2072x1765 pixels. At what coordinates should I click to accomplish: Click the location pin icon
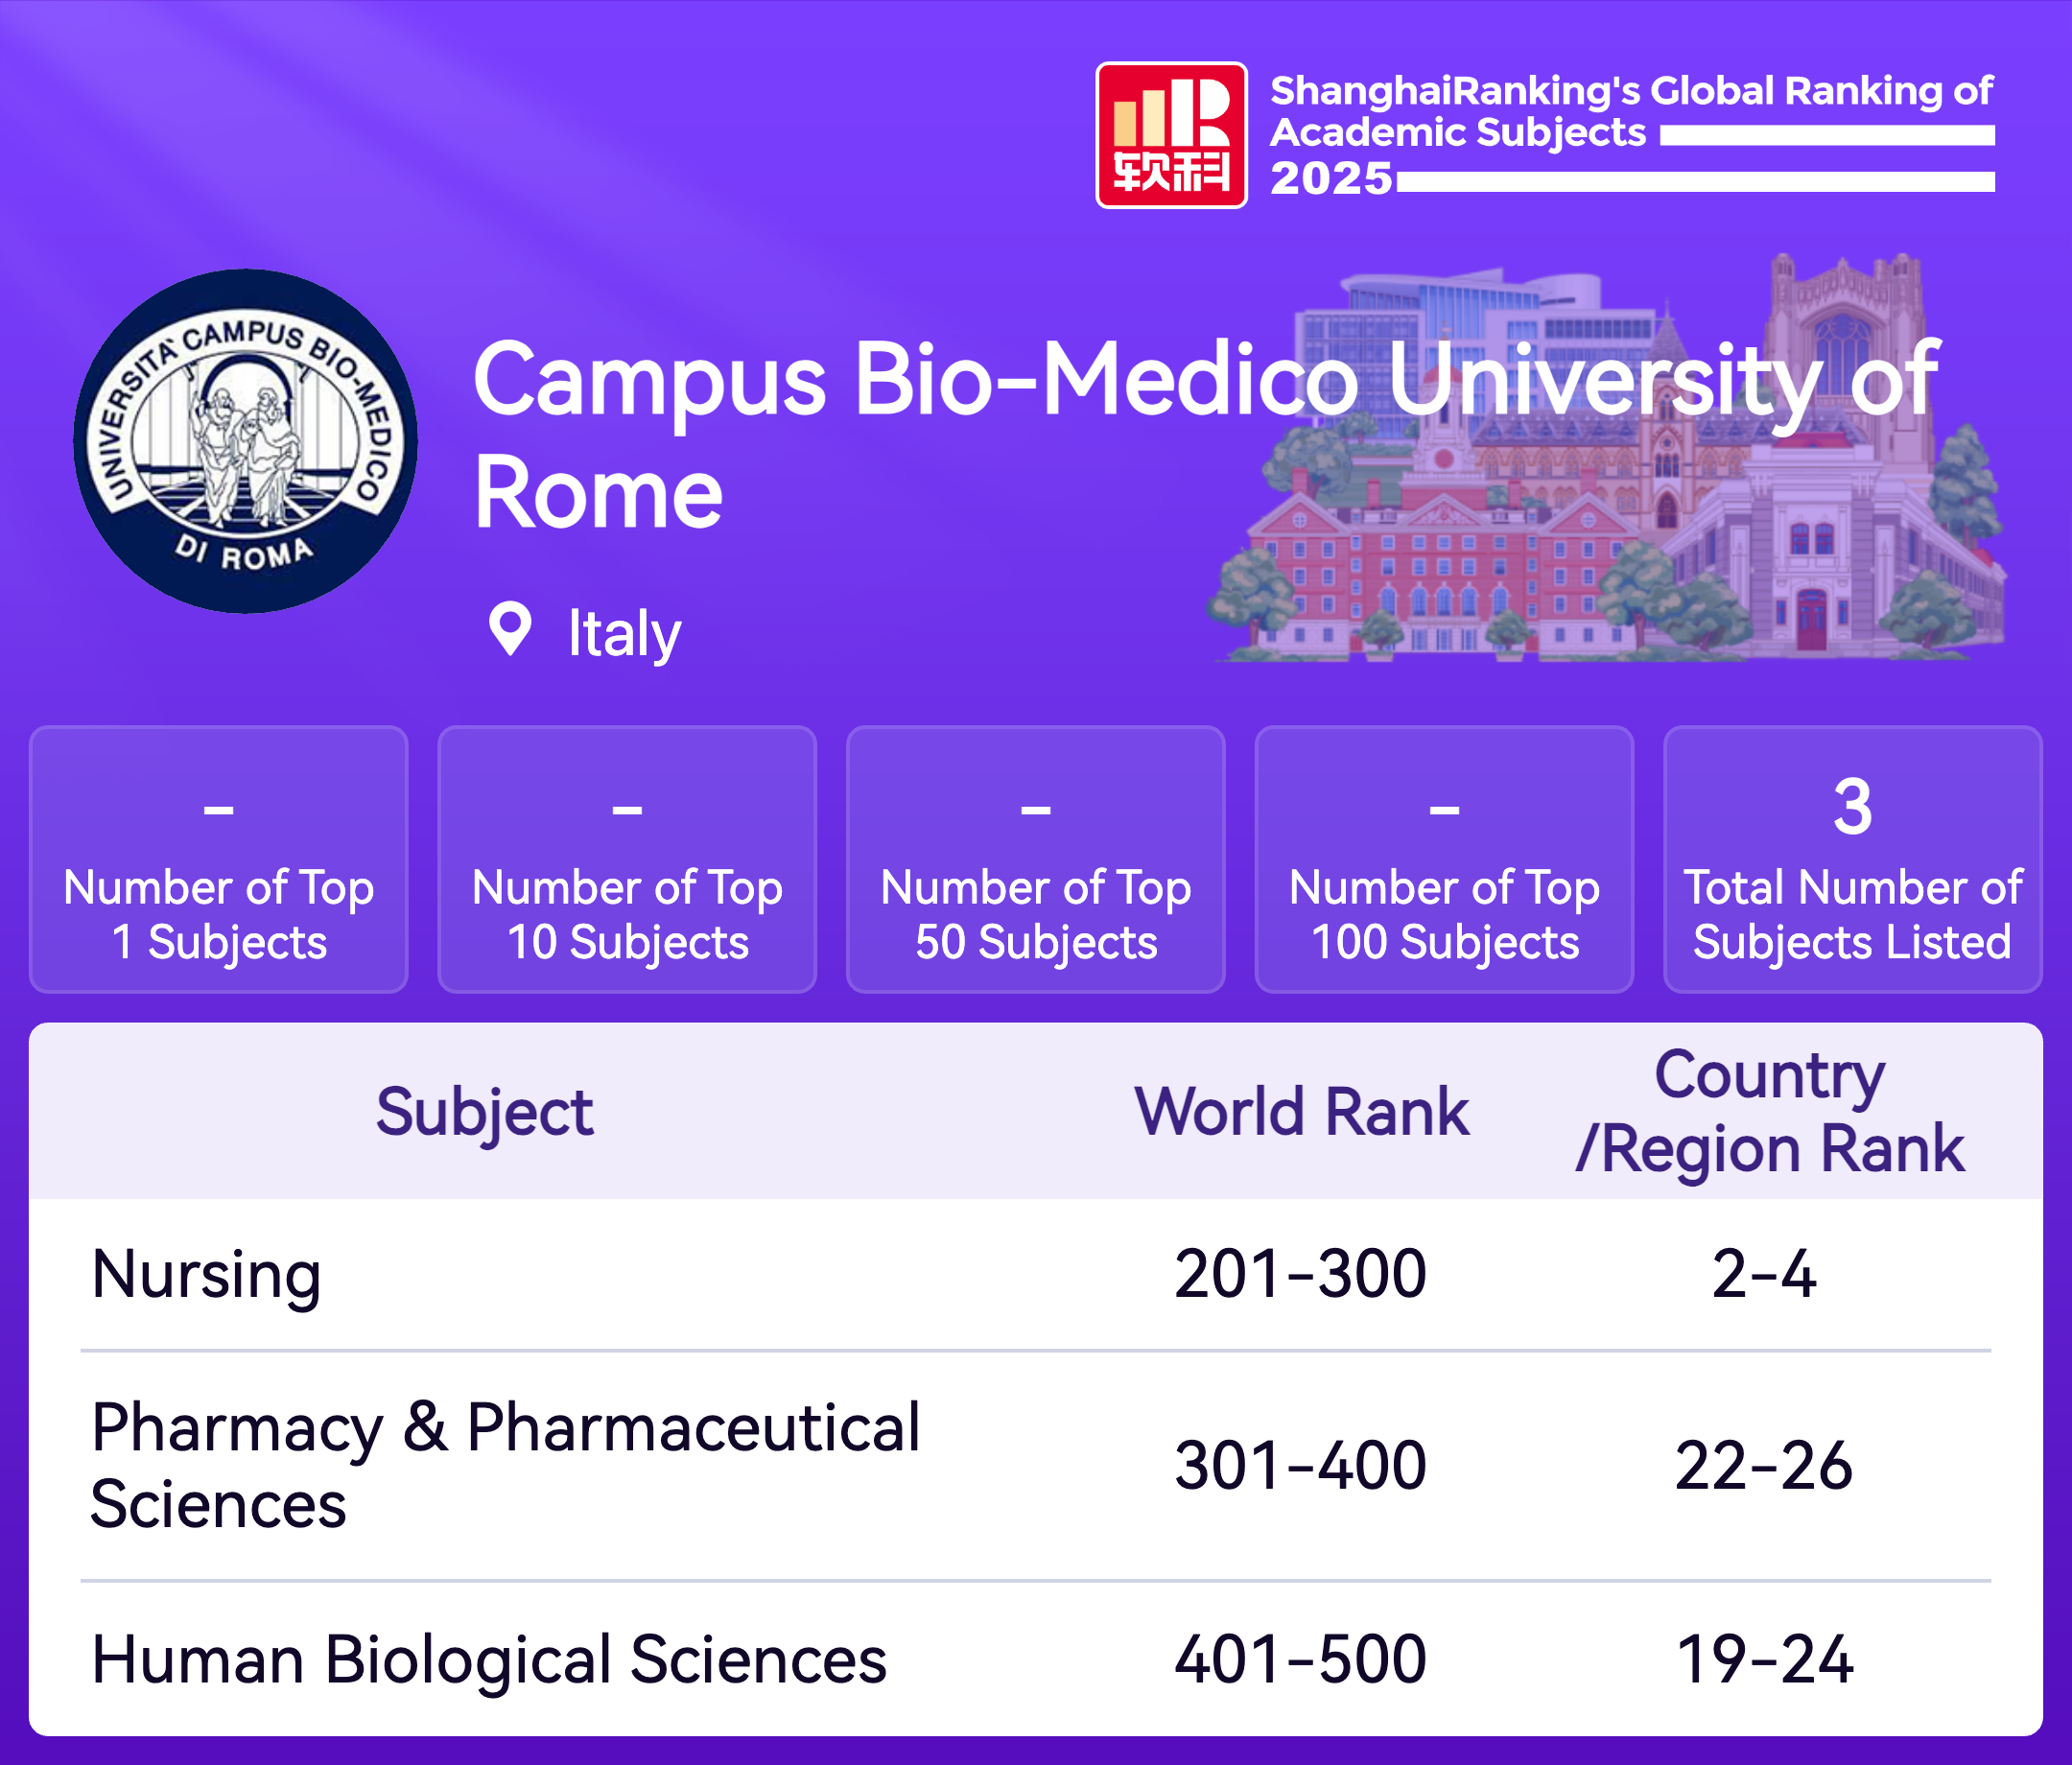(x=510, y=629)
